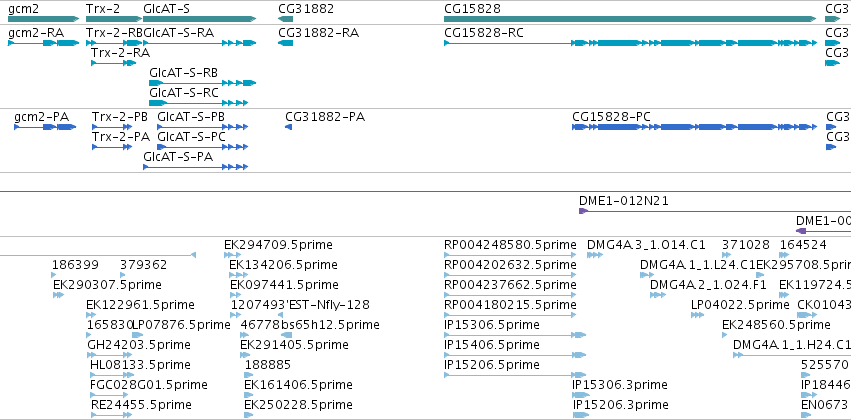Select the 188885 EST label
This screenshot has height=420, width=851.
(268, 365)
